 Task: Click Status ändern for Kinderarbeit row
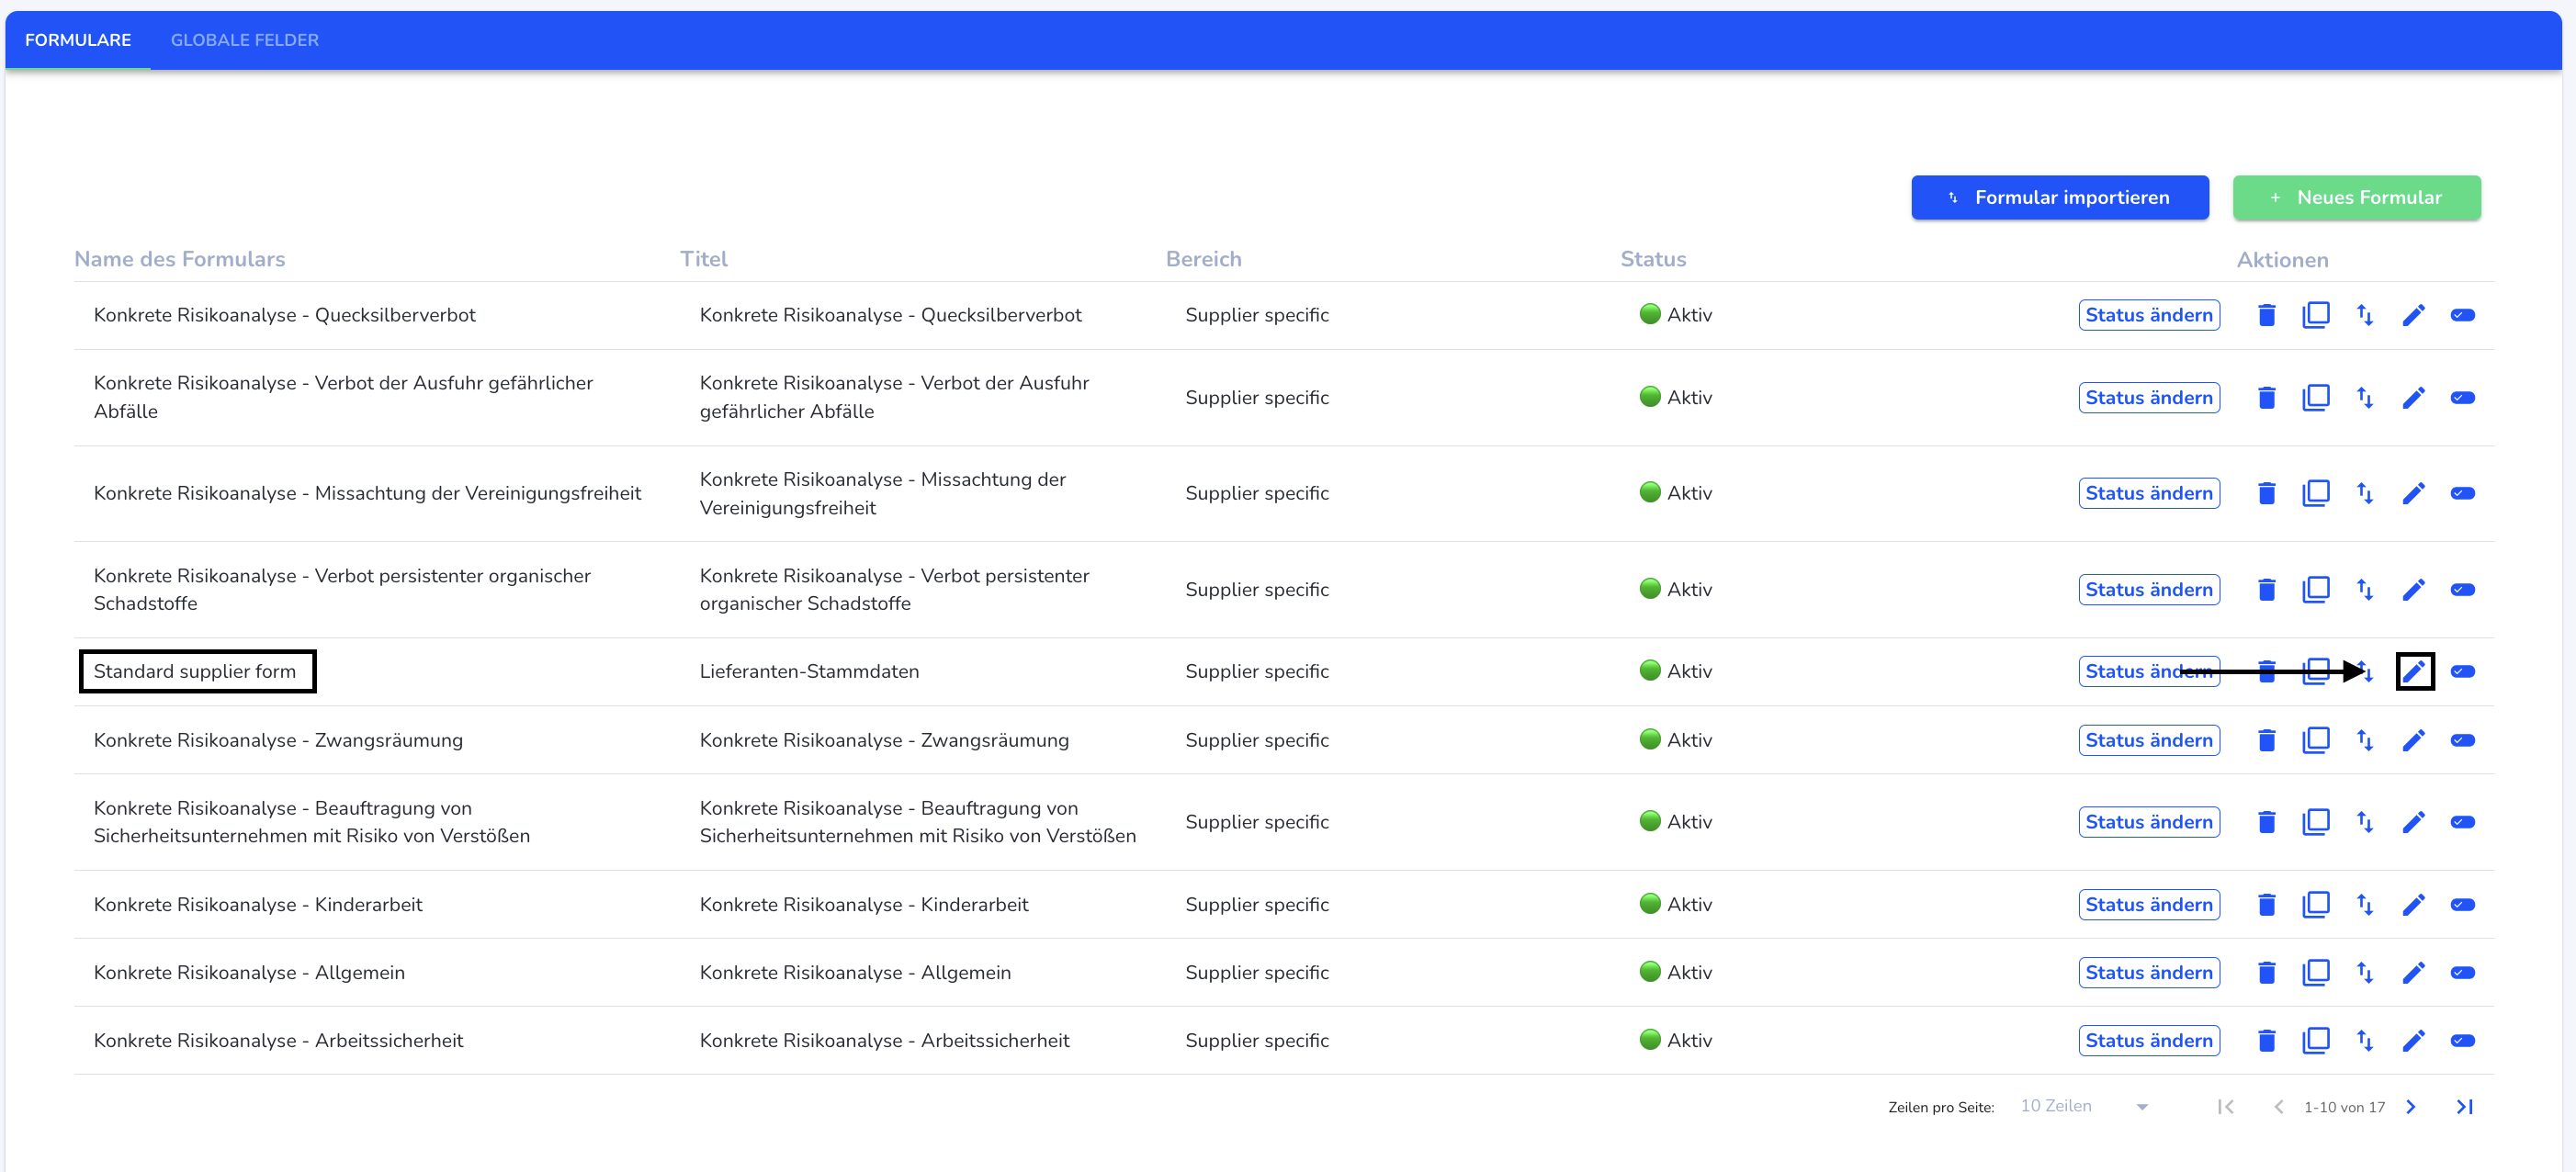2149,905
